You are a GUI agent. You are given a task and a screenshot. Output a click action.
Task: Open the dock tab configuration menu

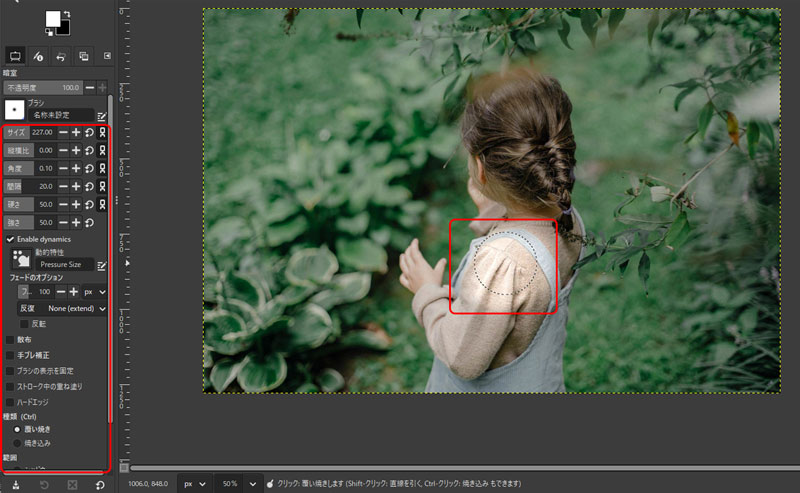click(x=107, y=56)
